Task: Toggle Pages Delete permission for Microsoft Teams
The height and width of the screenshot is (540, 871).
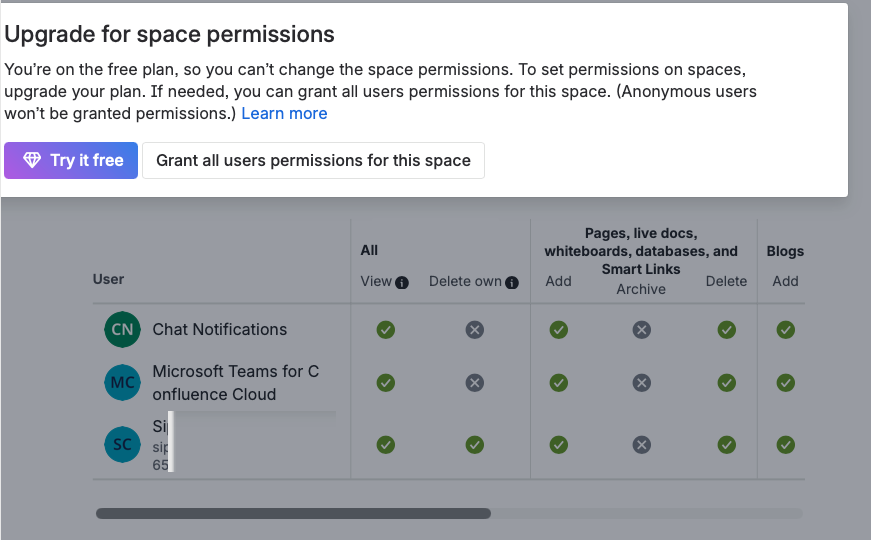Action: click(x=726, y=382)
